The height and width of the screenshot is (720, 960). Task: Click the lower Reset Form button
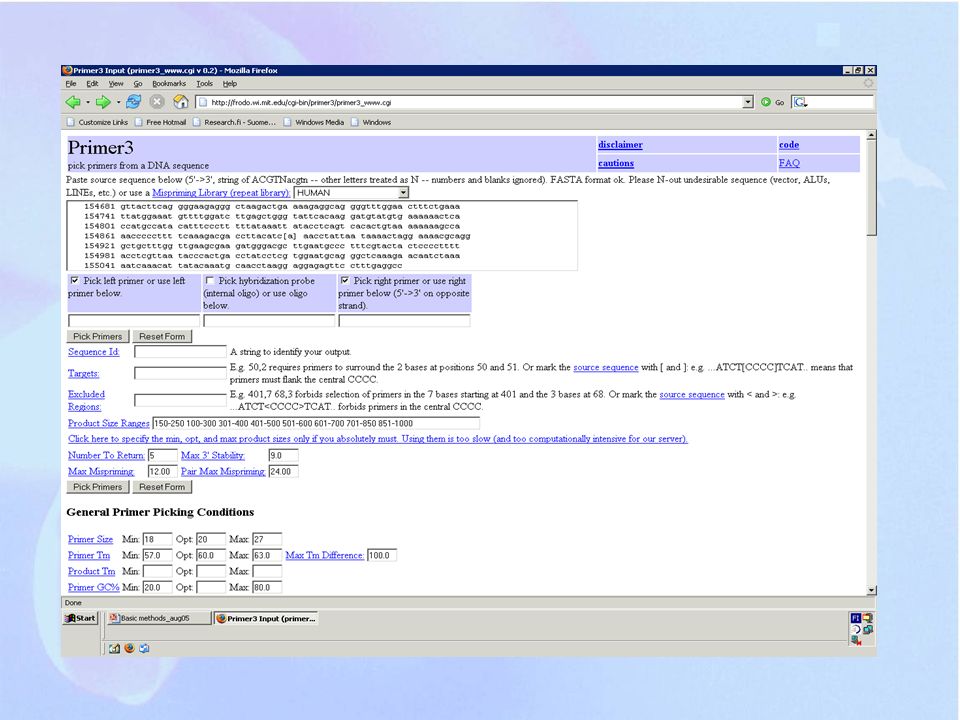pyautogui.click(x=162, y=487)
